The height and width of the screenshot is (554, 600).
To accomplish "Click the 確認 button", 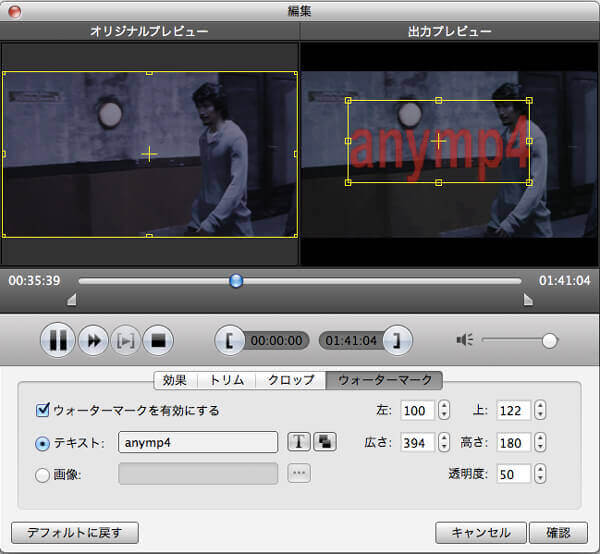I will (558, 533).
